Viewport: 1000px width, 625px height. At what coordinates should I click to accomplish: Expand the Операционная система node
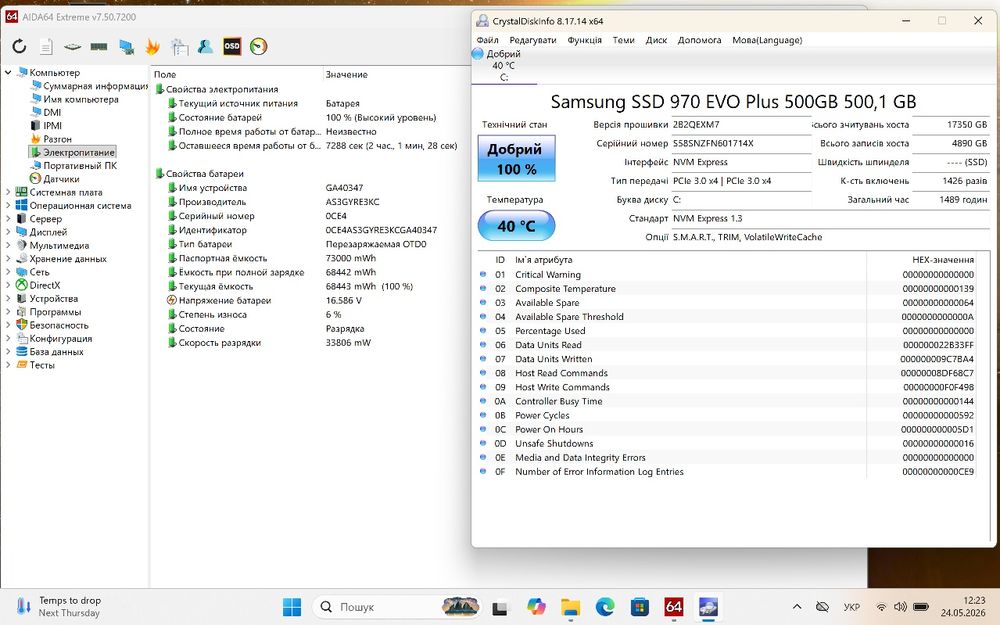coord(8,205)
